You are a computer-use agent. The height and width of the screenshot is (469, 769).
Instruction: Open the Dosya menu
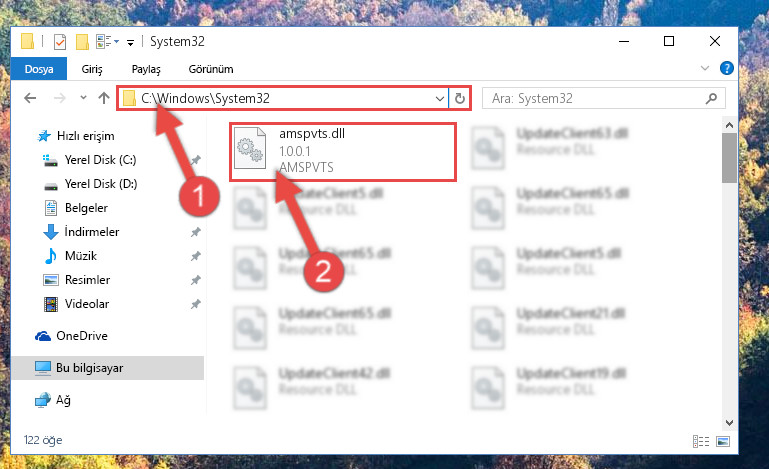pos(39,69)
